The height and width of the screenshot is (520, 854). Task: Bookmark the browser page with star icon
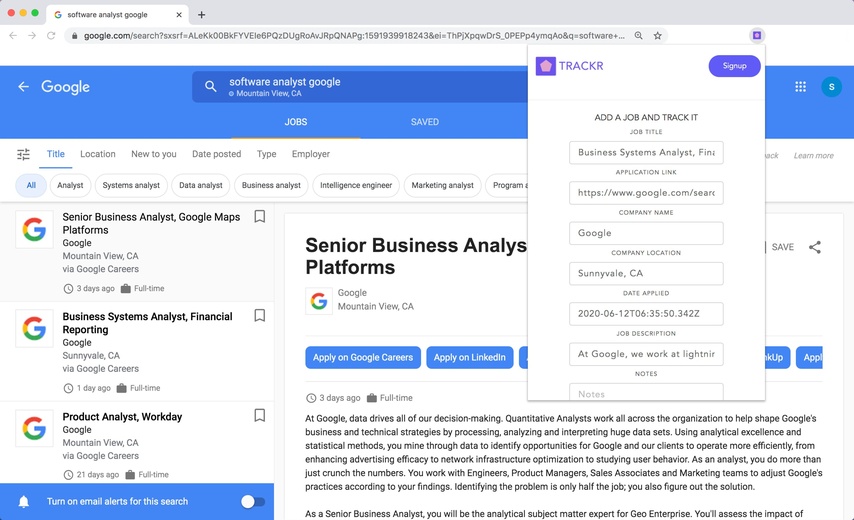point(658,35)
